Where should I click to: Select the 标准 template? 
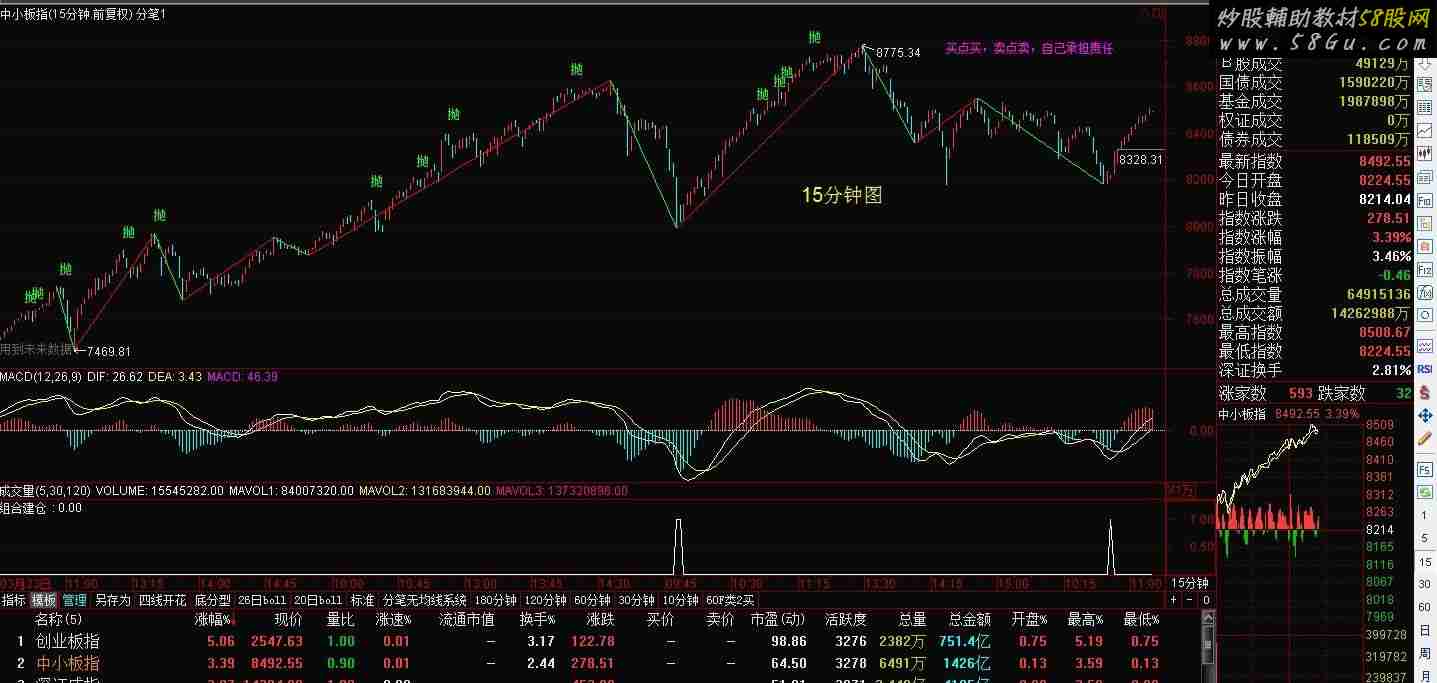363,600
